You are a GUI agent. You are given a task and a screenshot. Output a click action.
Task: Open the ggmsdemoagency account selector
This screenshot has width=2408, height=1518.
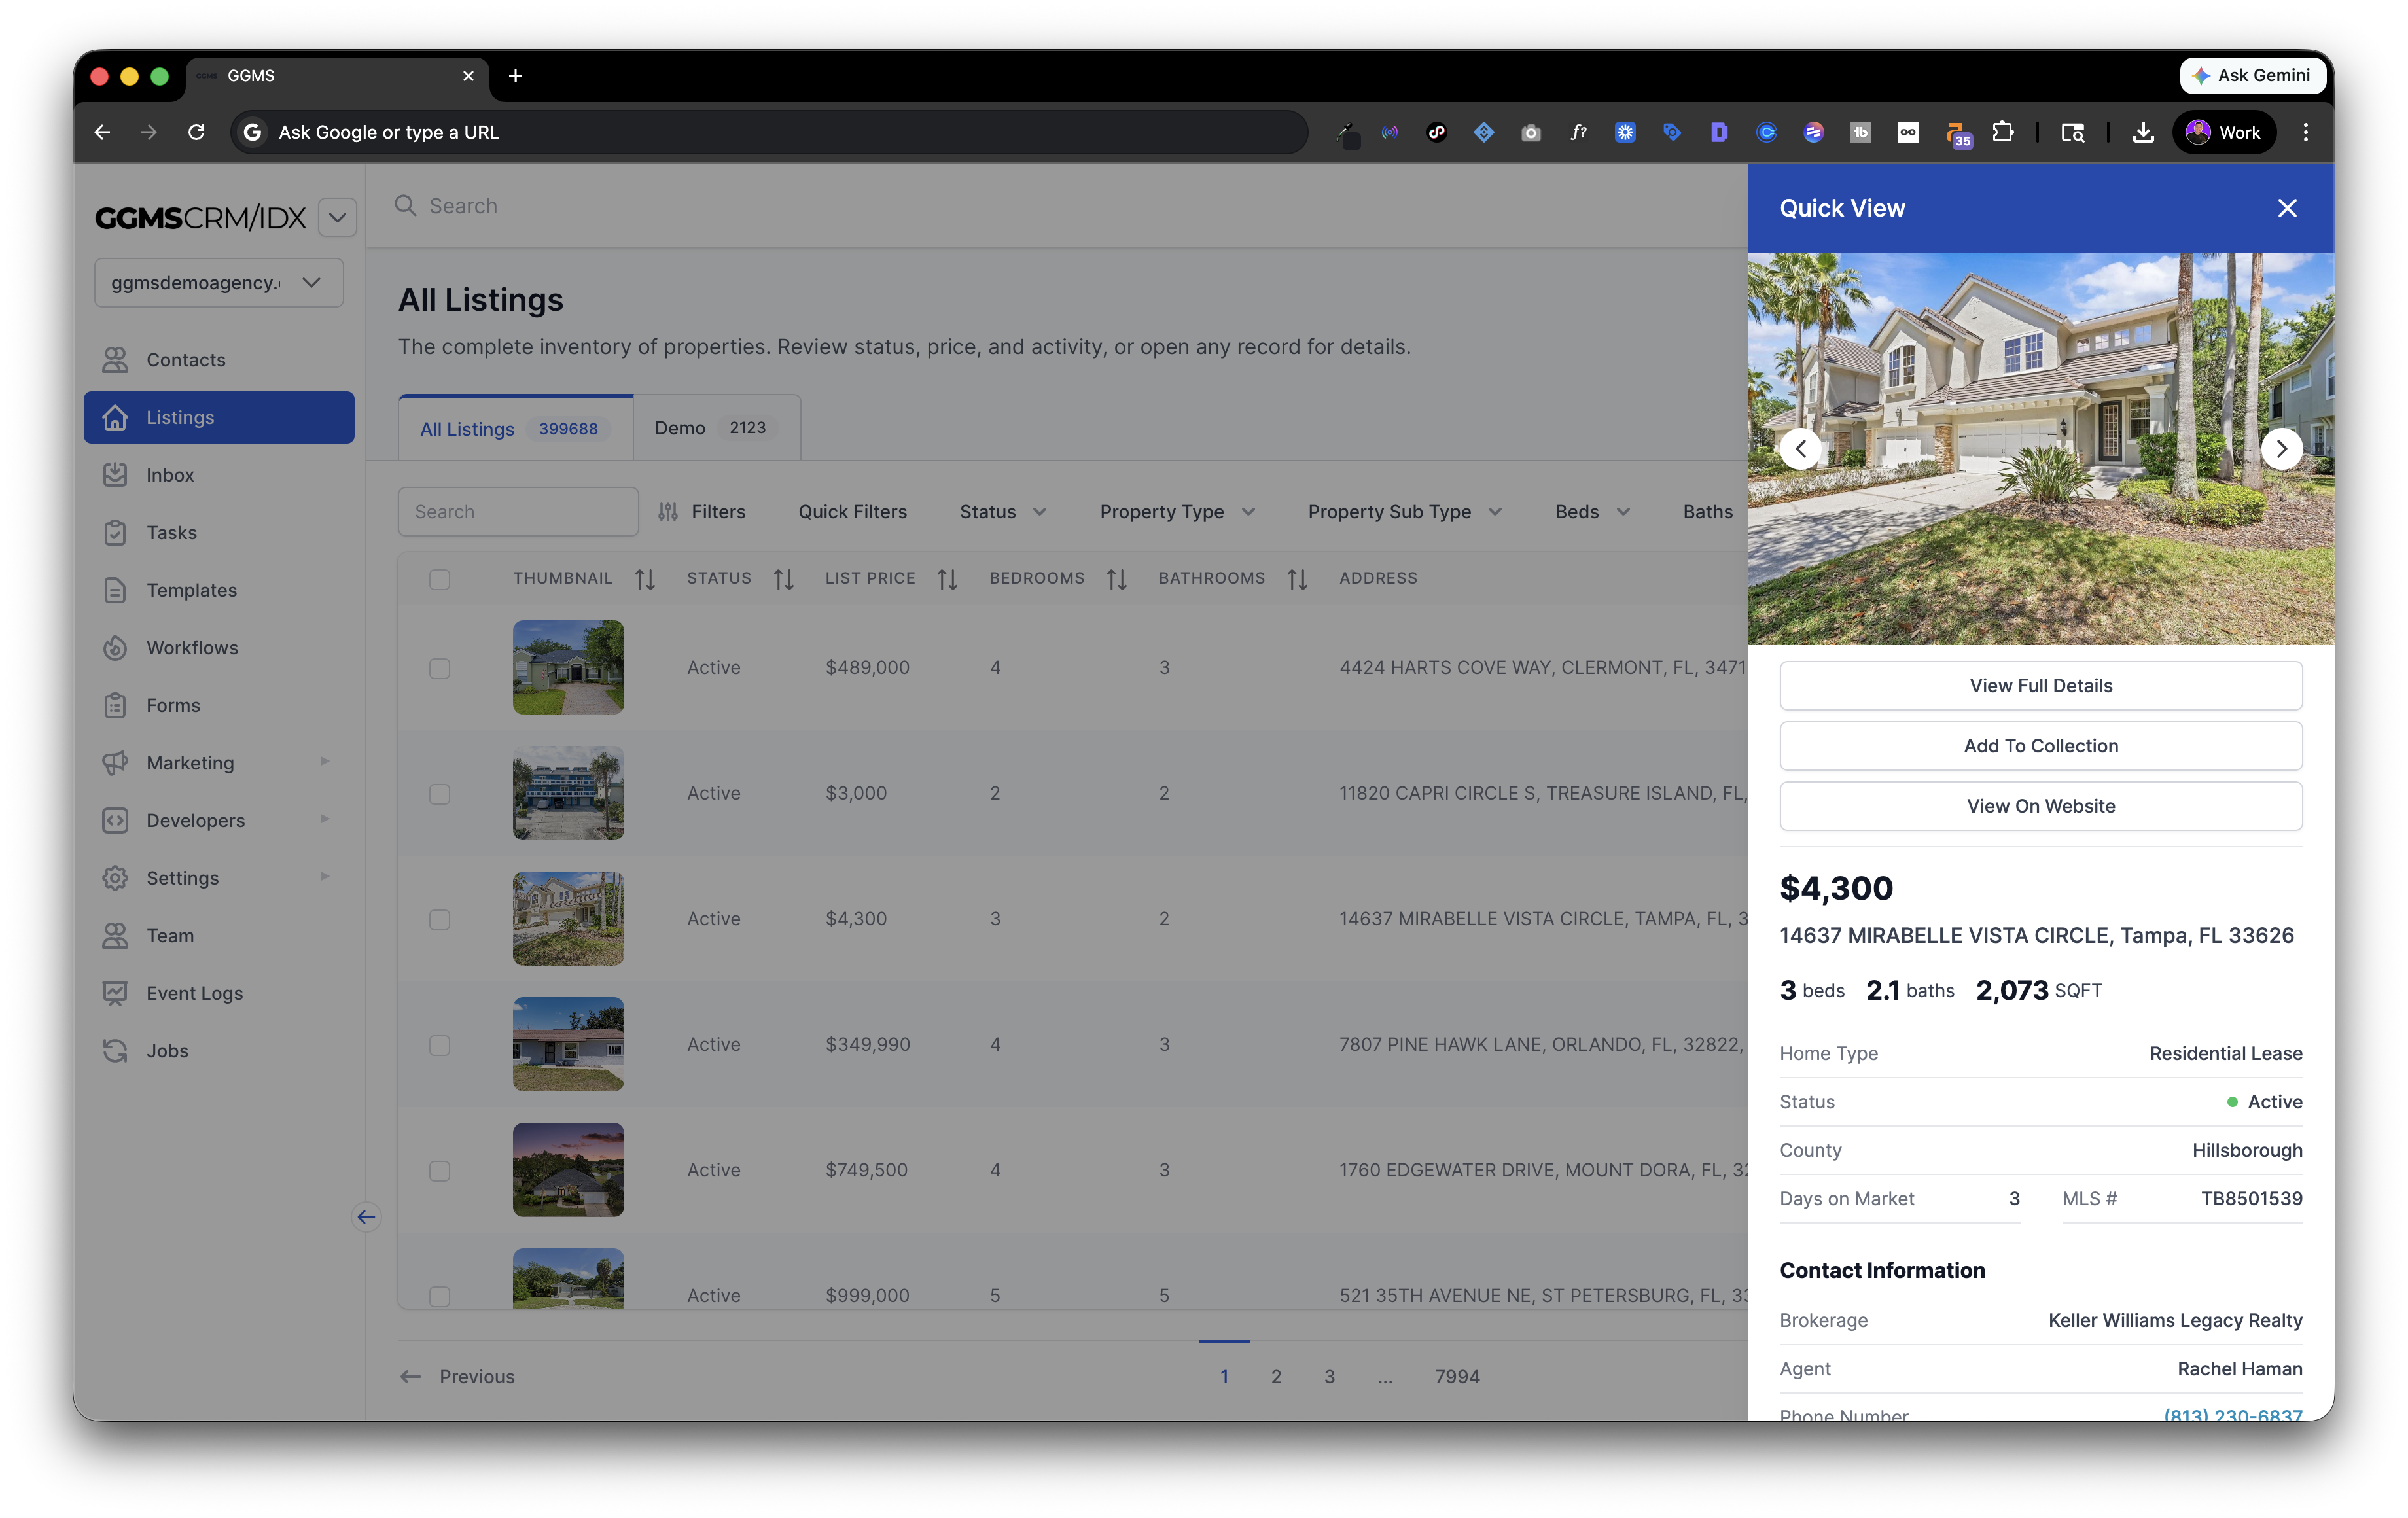point(218,283)
